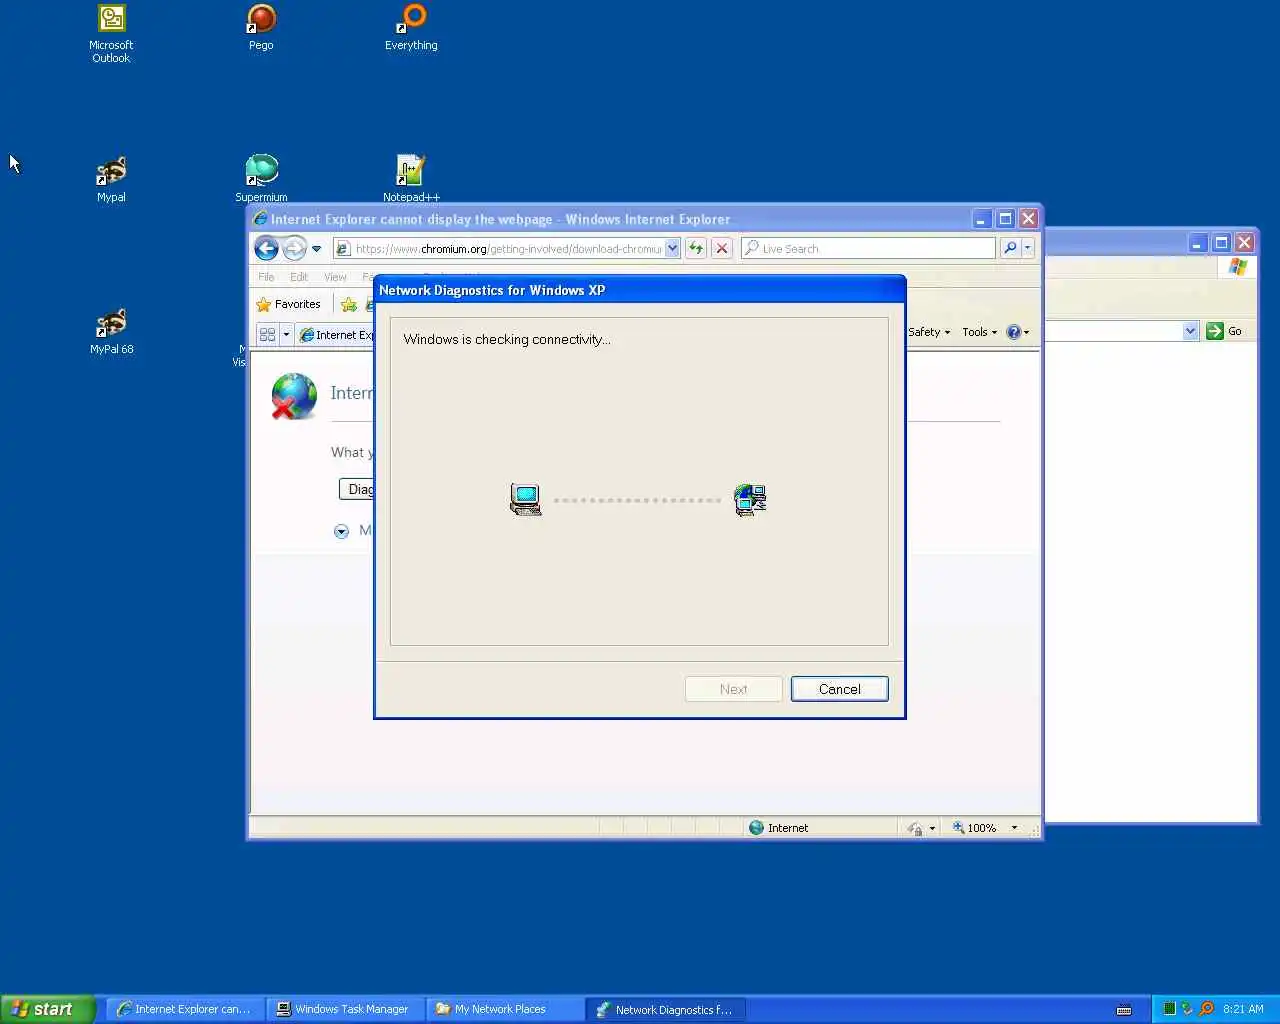Select the Mypal raccoon desktop icon
This screenshot has width=1280, height=1024.
click(x=111, y=179)
